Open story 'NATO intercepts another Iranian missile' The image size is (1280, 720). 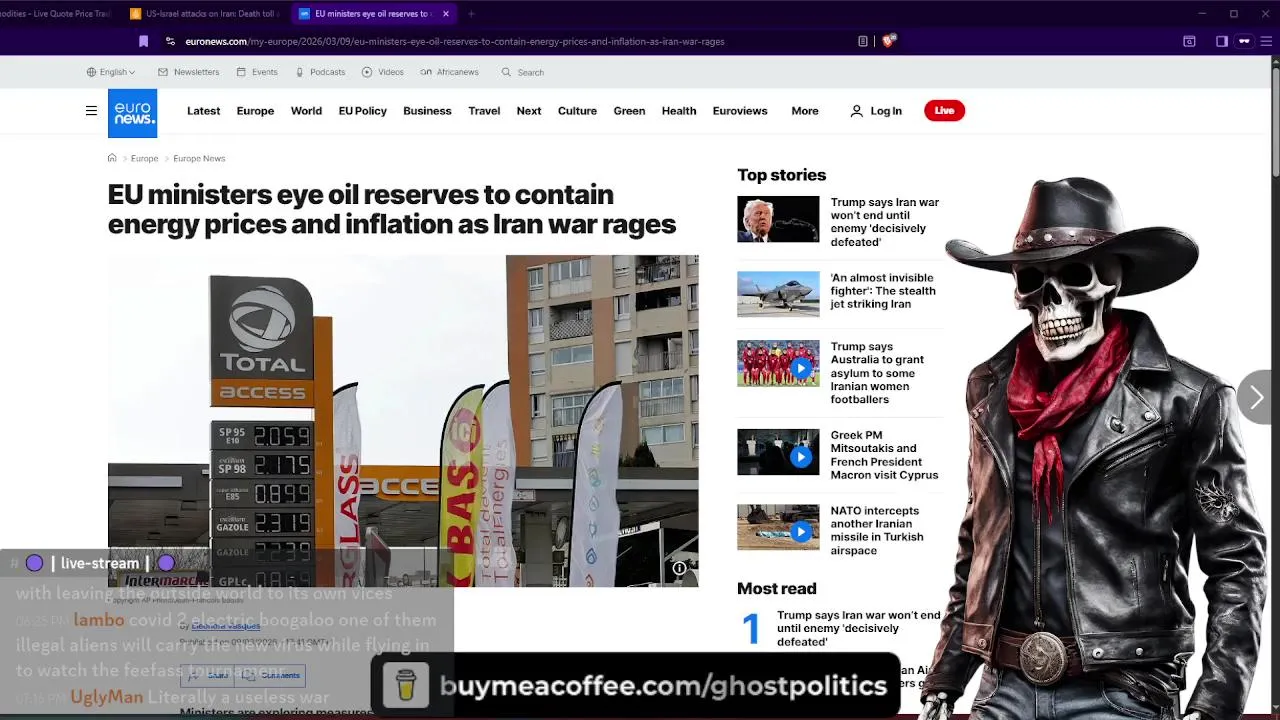(x=877, y=530)
